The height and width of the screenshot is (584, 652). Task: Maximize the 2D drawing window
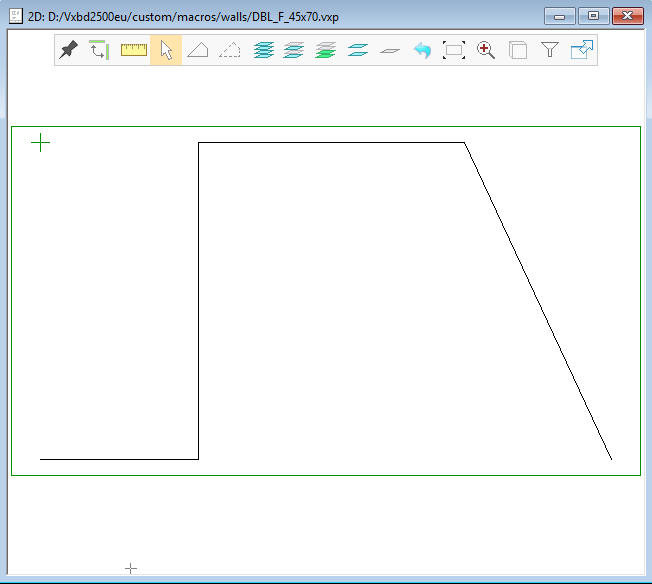(594, 16)
